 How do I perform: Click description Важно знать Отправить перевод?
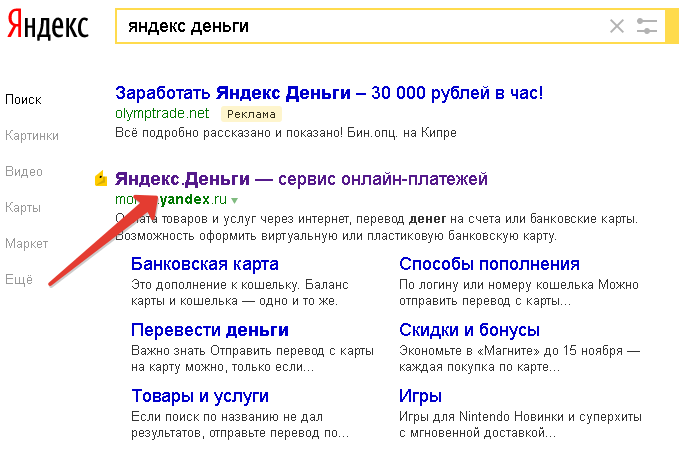pyautogui.click(x=252, y=359)
